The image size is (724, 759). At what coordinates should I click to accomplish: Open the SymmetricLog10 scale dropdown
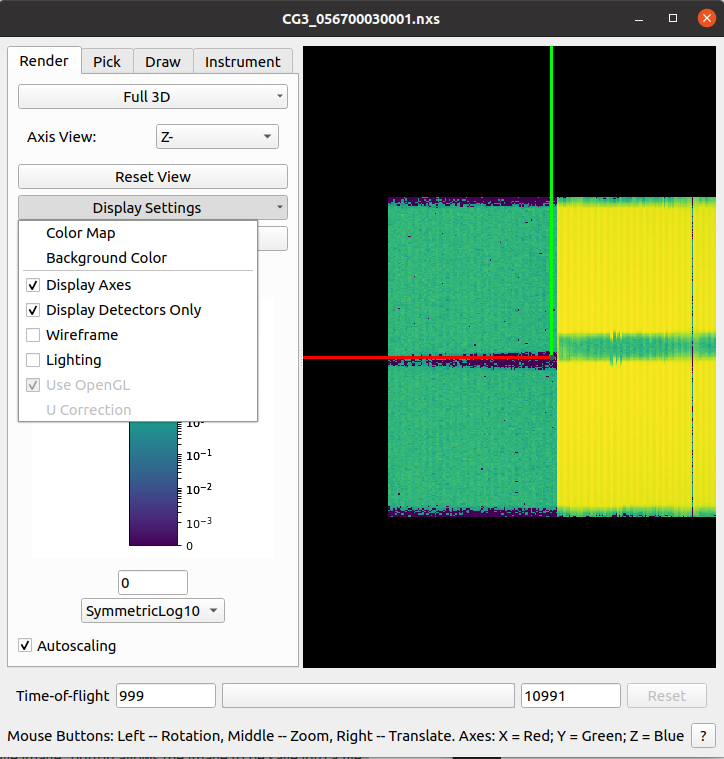(x=153, y=611)
